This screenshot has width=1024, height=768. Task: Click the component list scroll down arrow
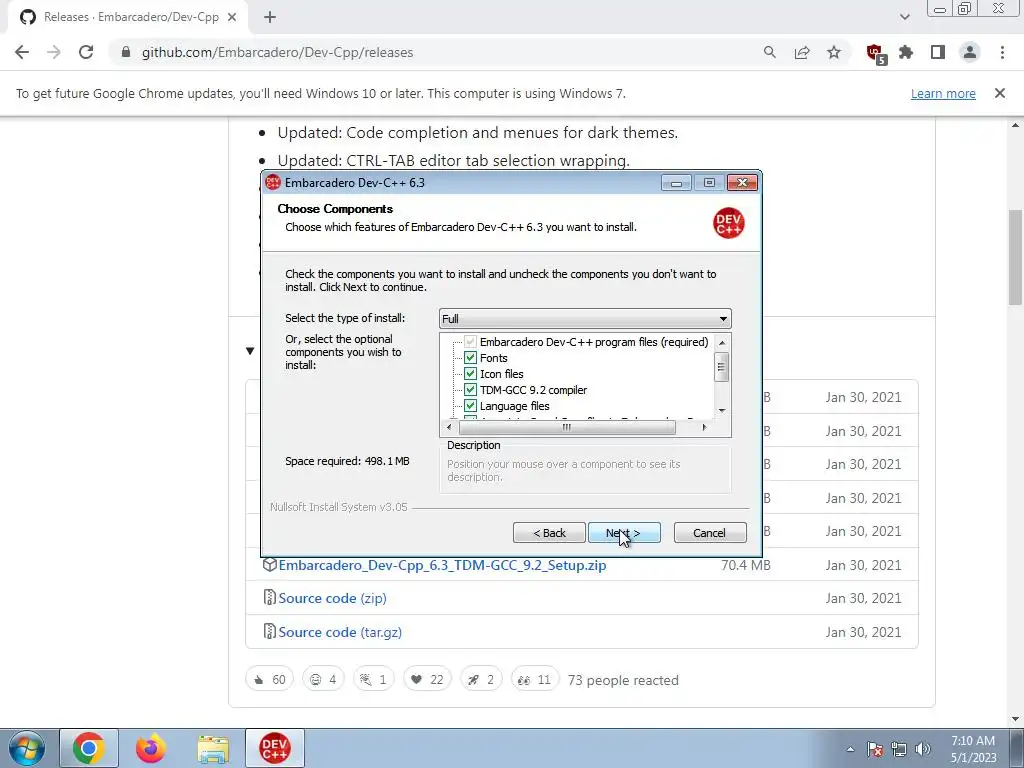[x=722, y=411]
